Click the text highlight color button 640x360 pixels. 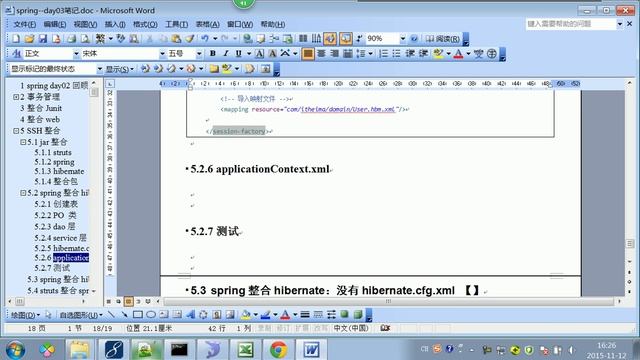pos(438,53)
